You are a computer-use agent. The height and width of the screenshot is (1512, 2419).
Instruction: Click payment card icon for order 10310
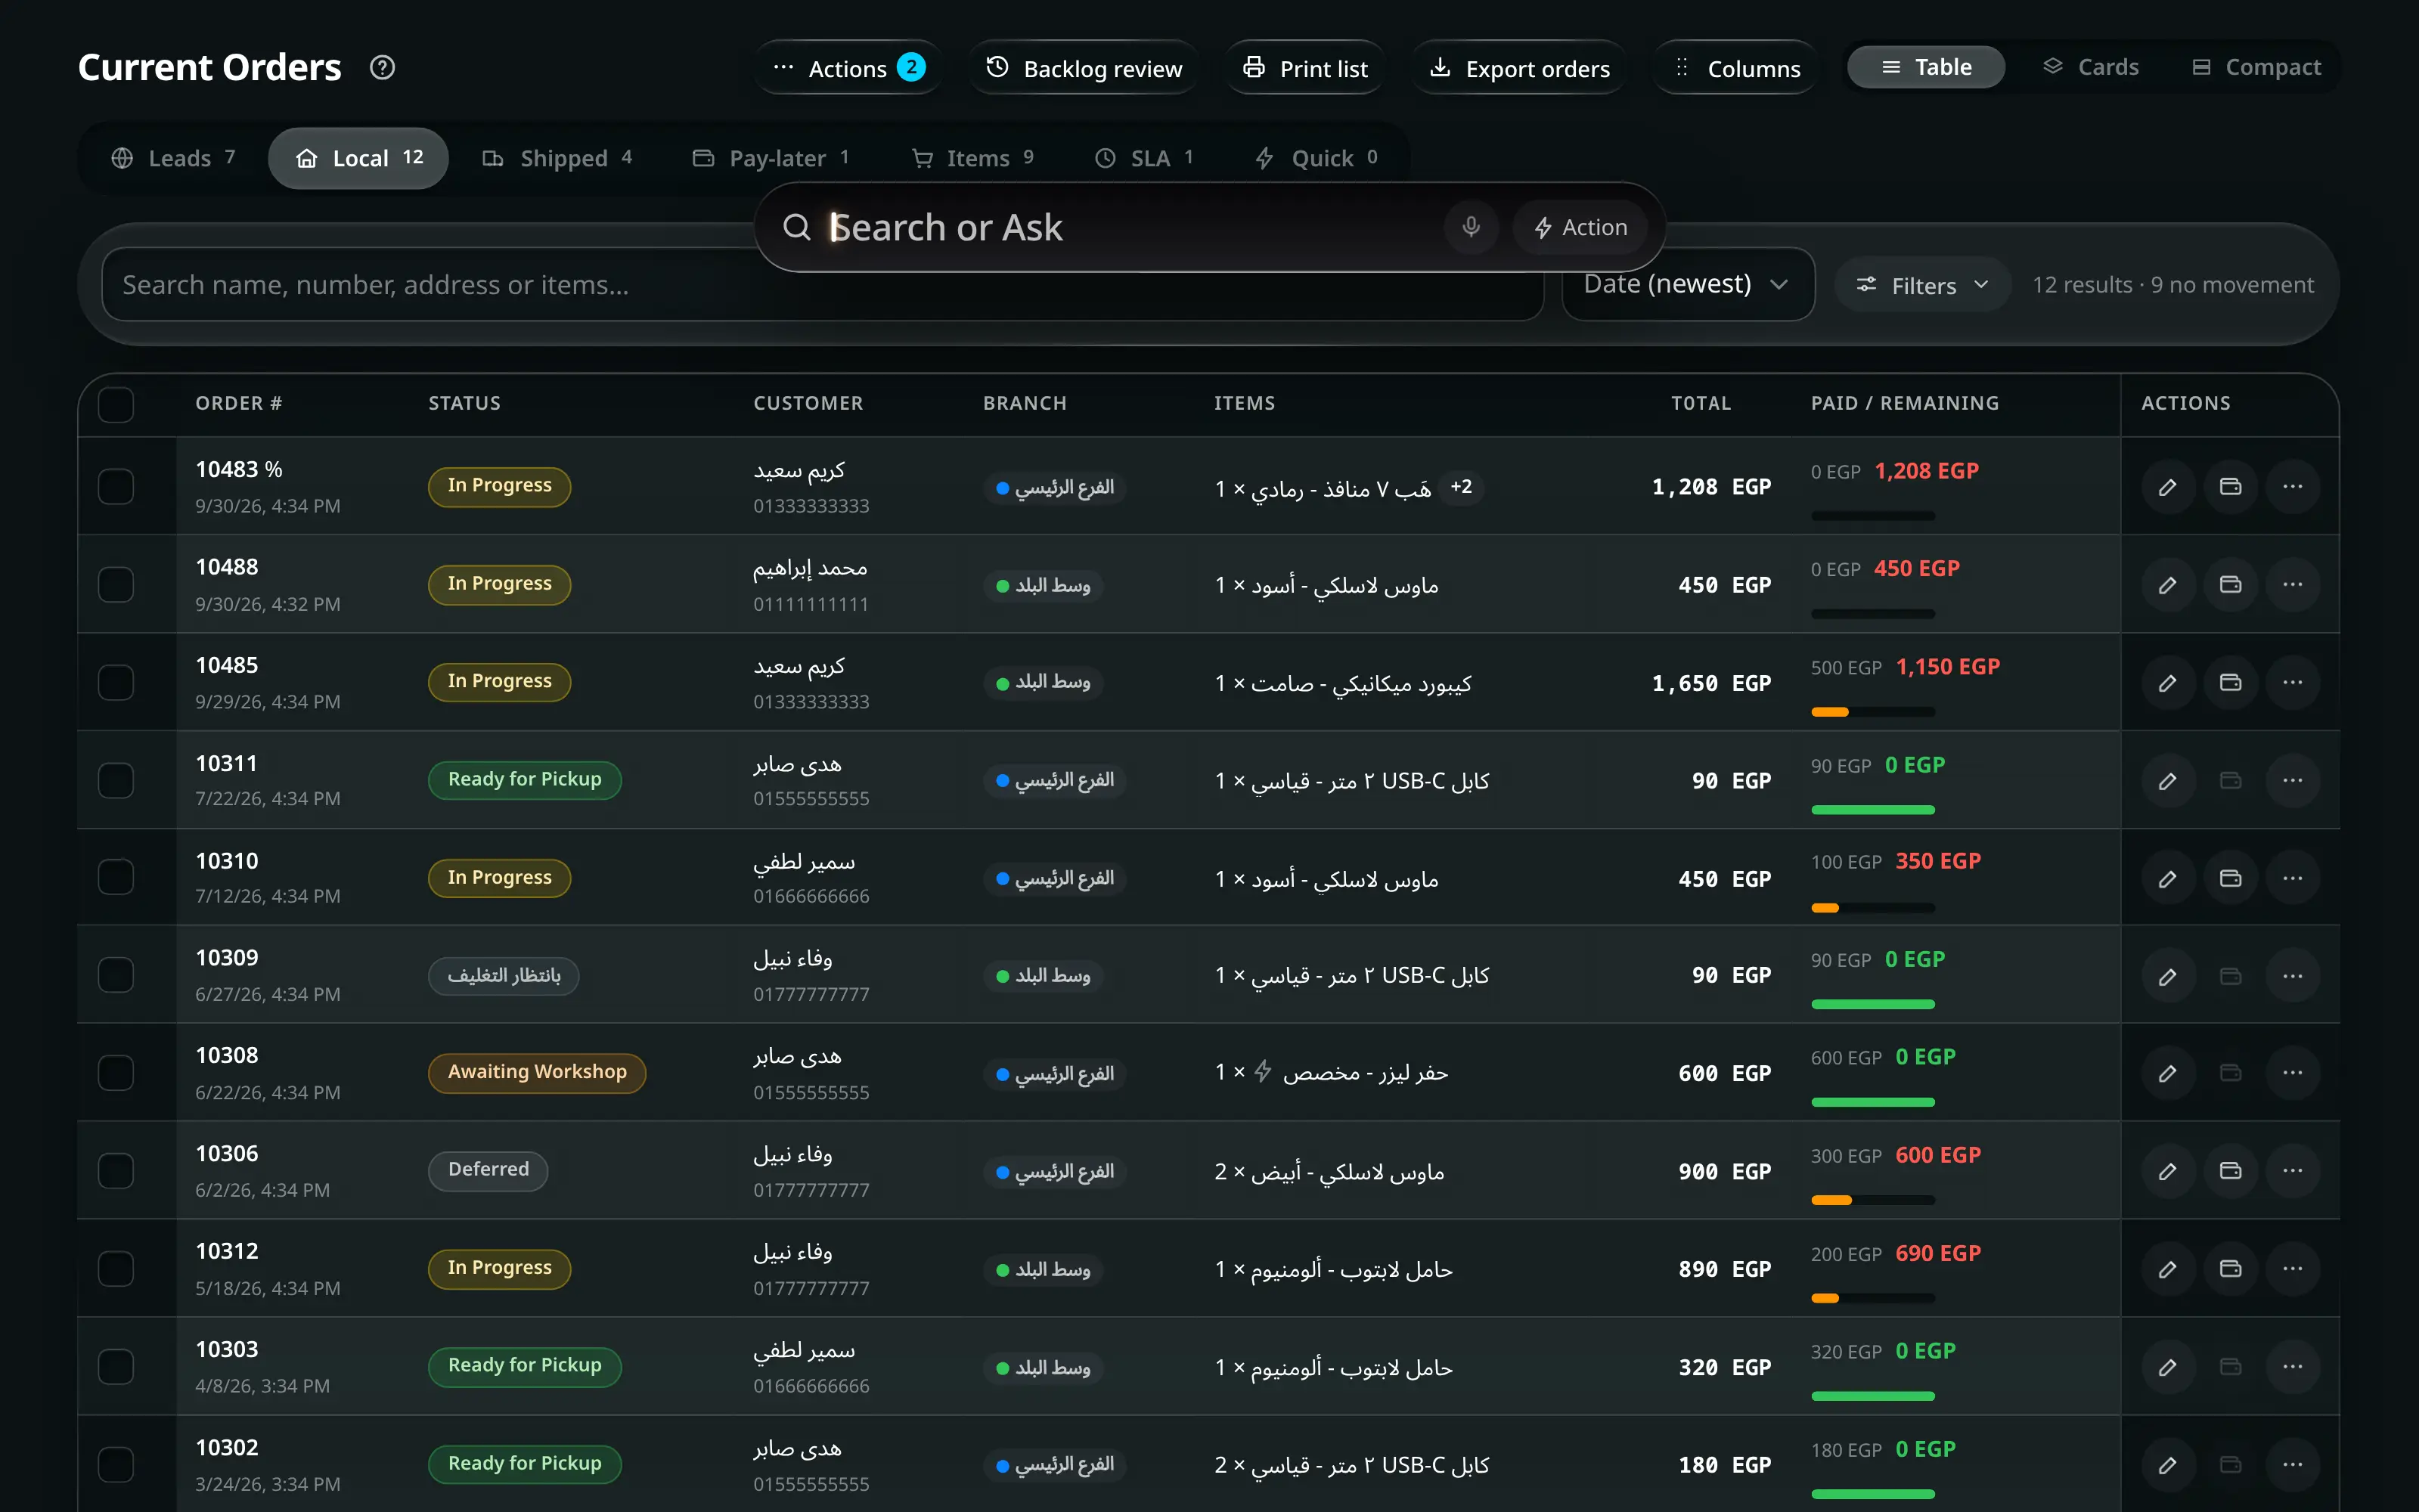tap(2230, 878)
